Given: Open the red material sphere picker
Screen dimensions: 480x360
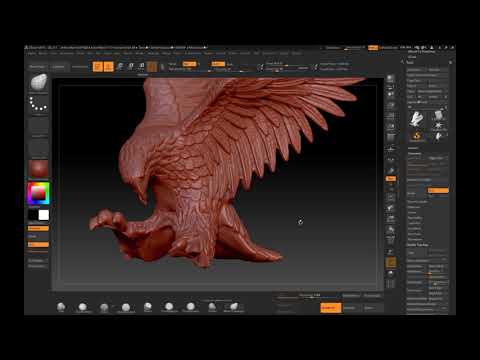Looking at the screenshot, I should [39, 169].
